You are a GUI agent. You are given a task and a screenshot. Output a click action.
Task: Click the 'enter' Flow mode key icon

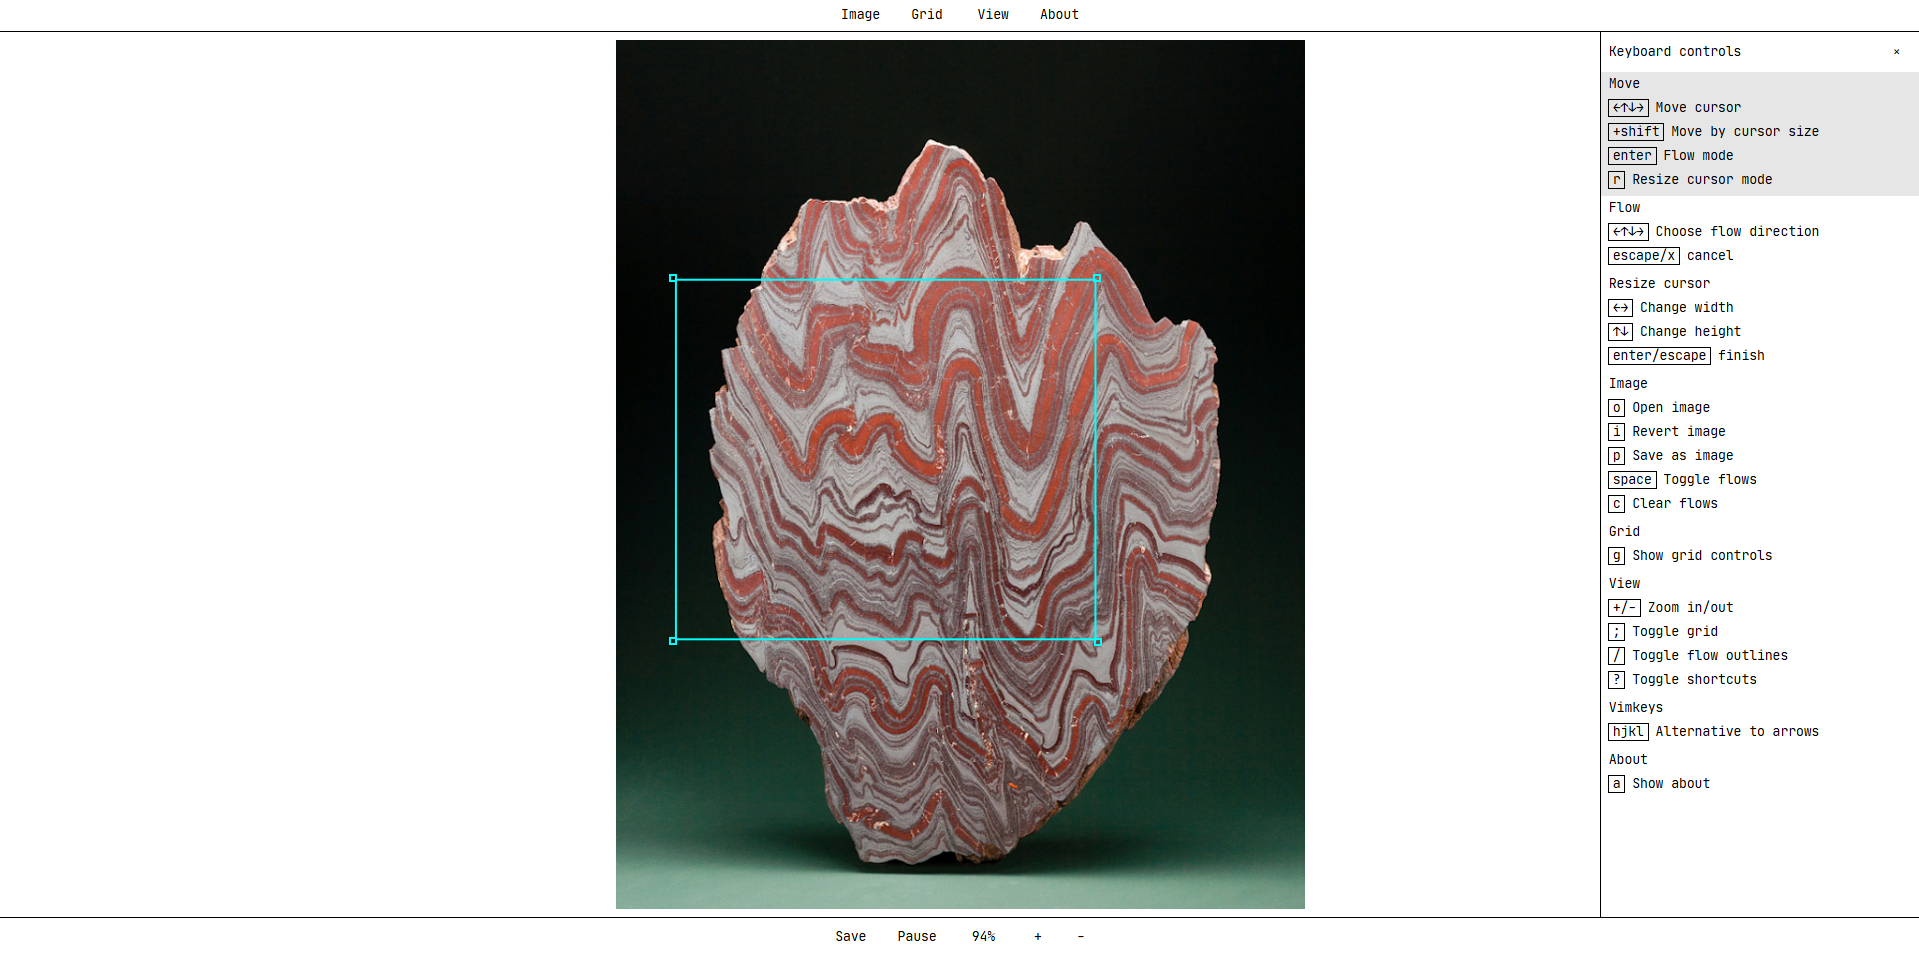(1631, 156)
